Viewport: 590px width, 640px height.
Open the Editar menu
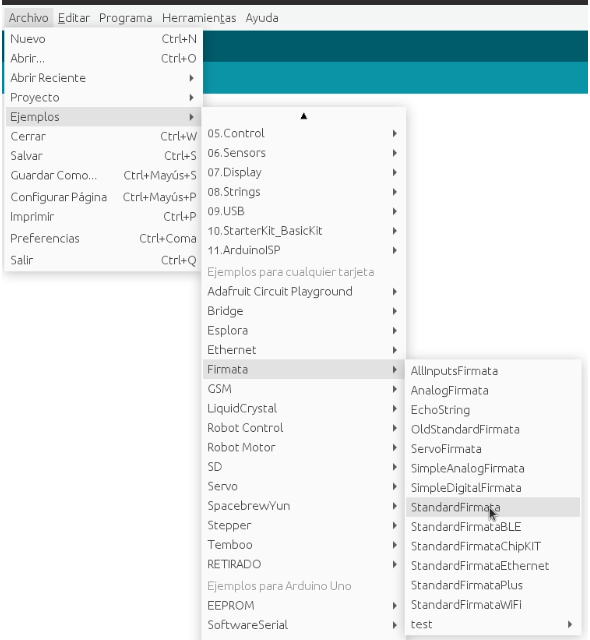(74, 18)
